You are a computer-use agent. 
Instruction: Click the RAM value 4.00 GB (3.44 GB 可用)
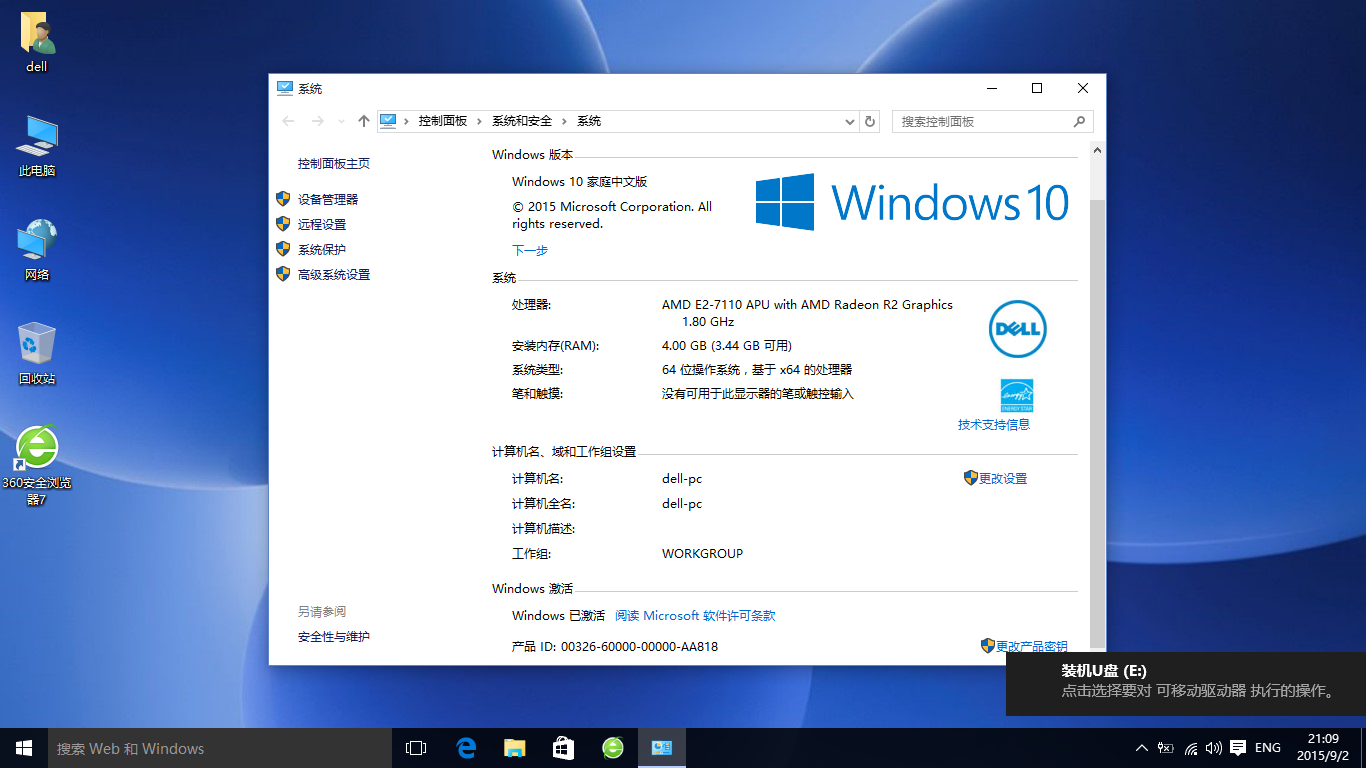727,346
